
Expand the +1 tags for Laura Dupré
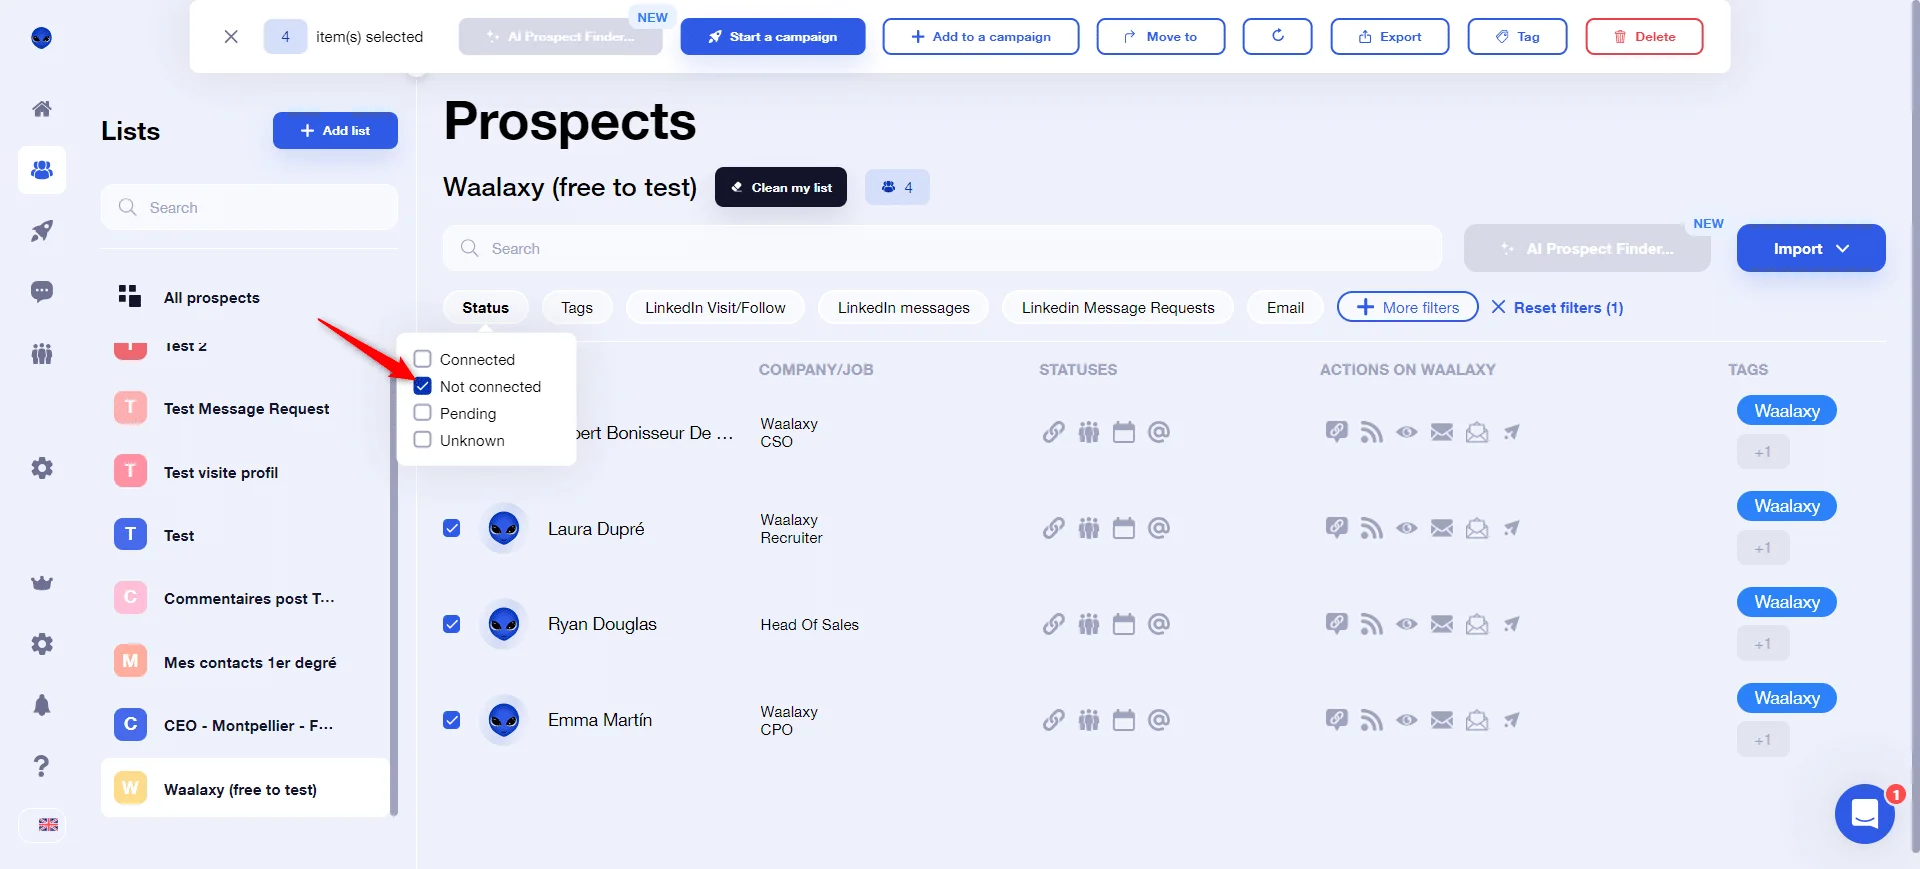[1763, 548]
